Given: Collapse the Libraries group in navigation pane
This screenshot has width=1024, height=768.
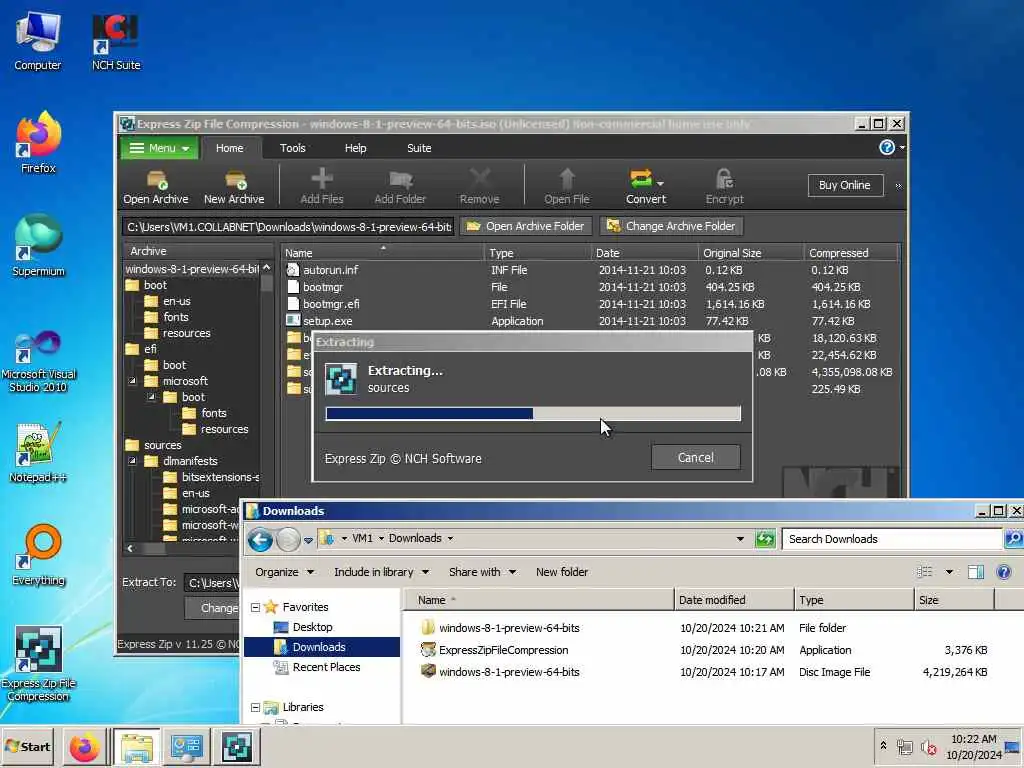Looking at the screenshot, I should tap(255, 707).
